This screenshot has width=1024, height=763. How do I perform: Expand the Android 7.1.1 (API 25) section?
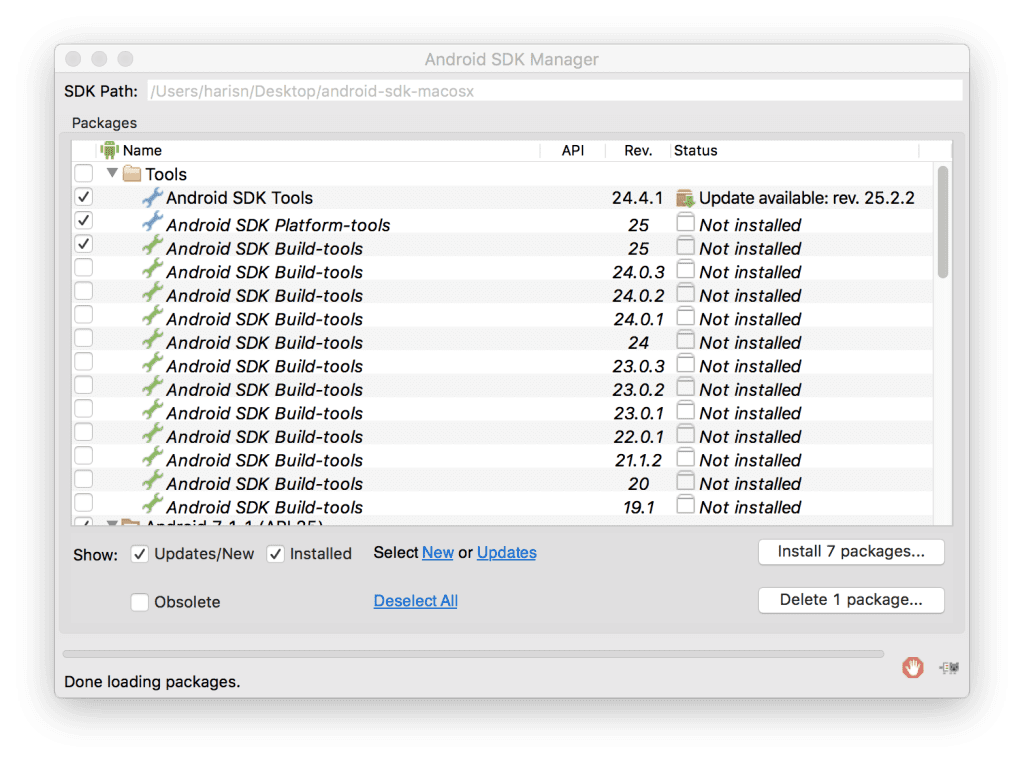tap(112, 524)
